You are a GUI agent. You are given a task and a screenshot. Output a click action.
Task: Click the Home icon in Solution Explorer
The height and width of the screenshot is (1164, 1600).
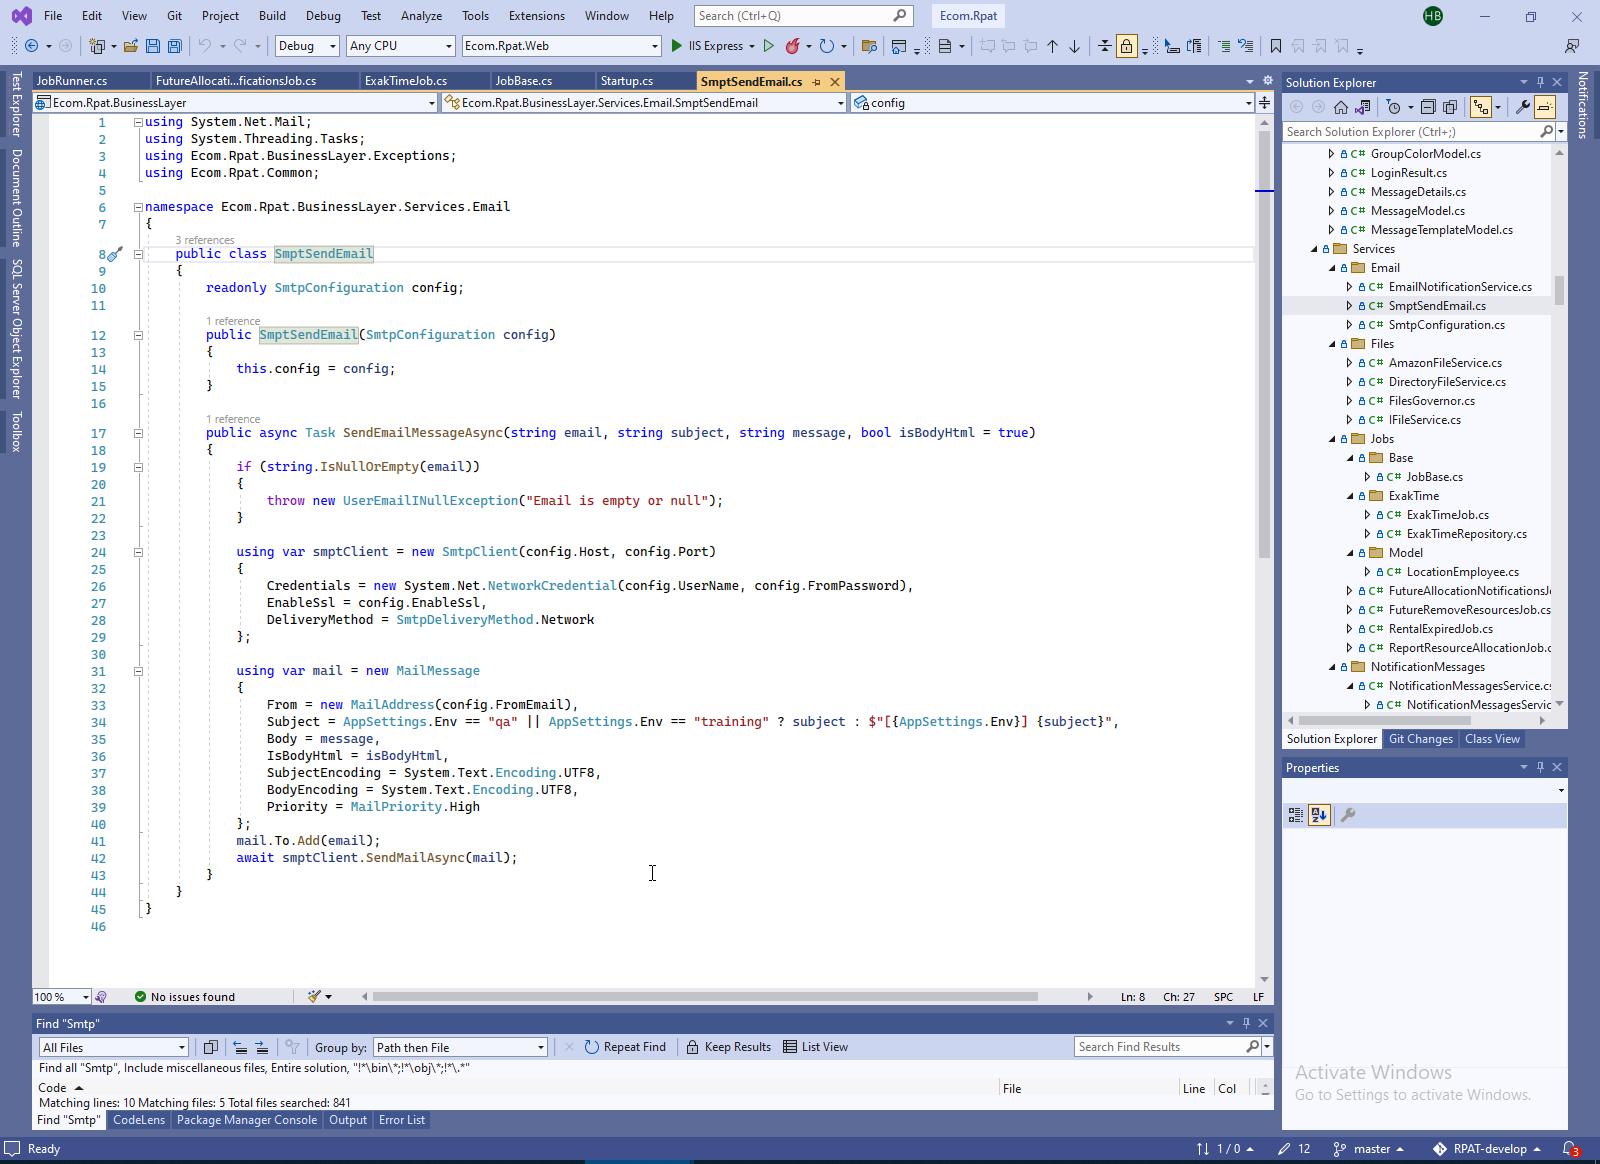(x=1341, y=107)
